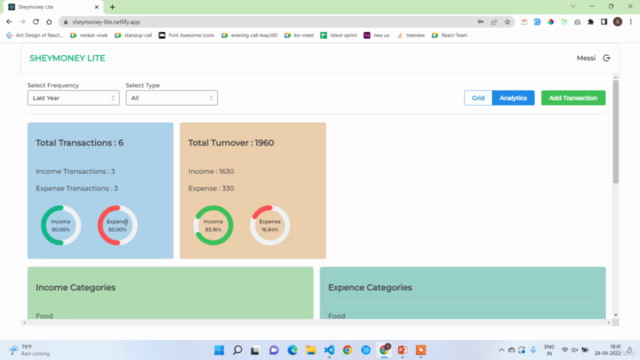Click the page vertical scrollbar thumb
640x360 pixels.
(x=616, y=131)
